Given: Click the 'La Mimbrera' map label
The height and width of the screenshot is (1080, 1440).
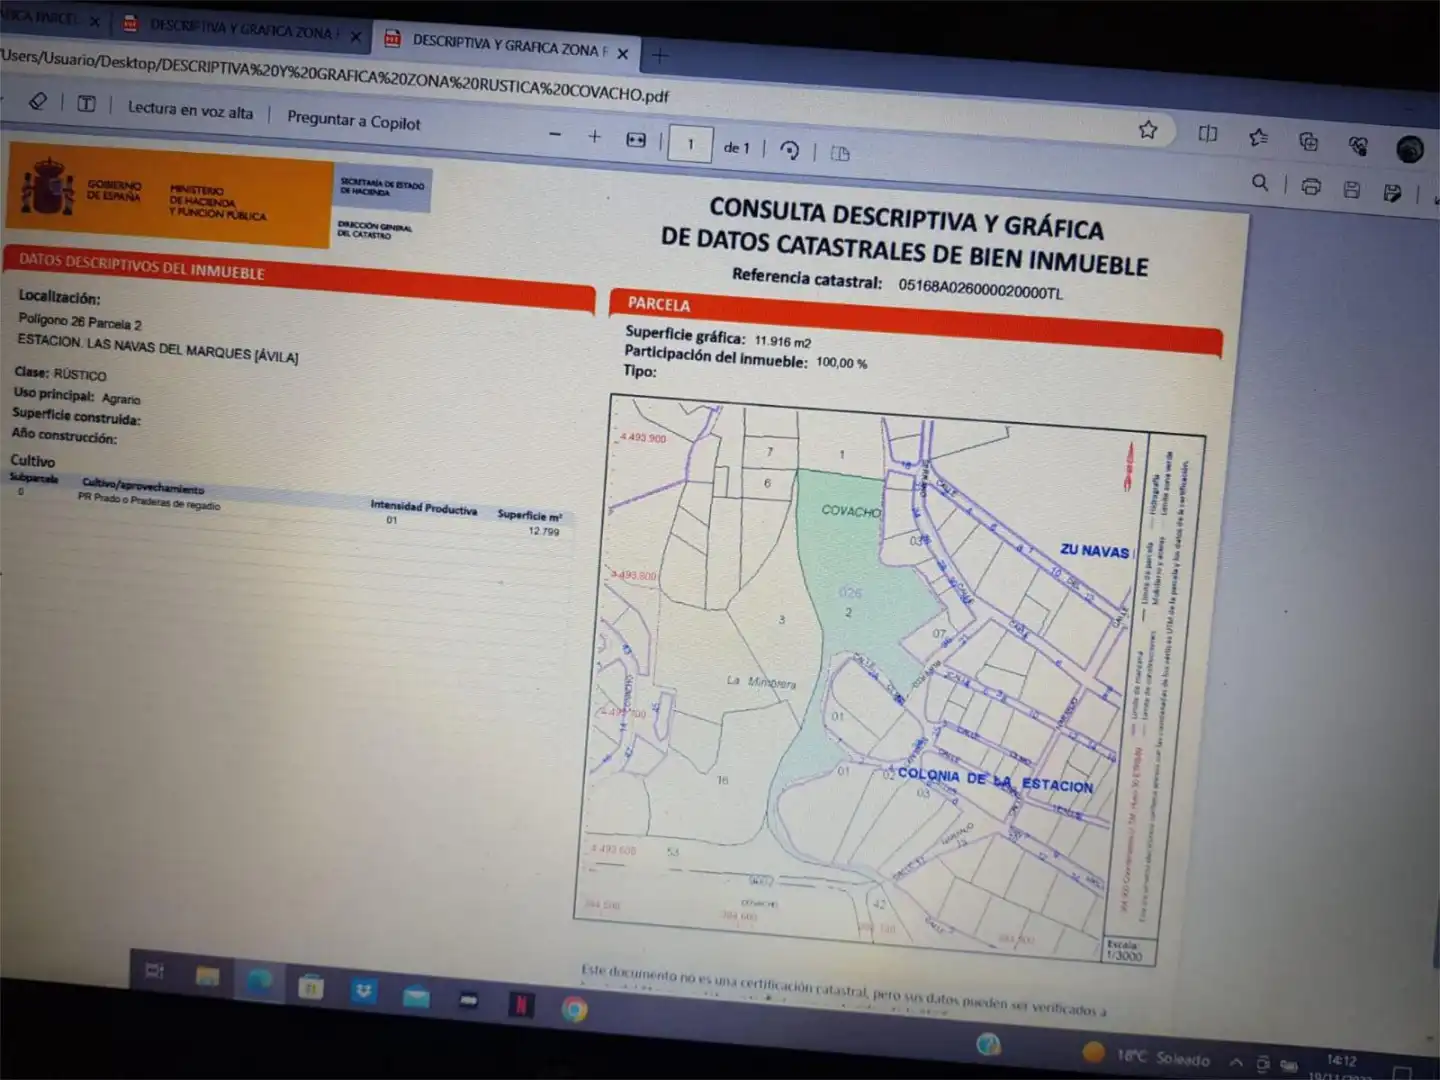Looking at the screenshot, I should tap(761, 682).
